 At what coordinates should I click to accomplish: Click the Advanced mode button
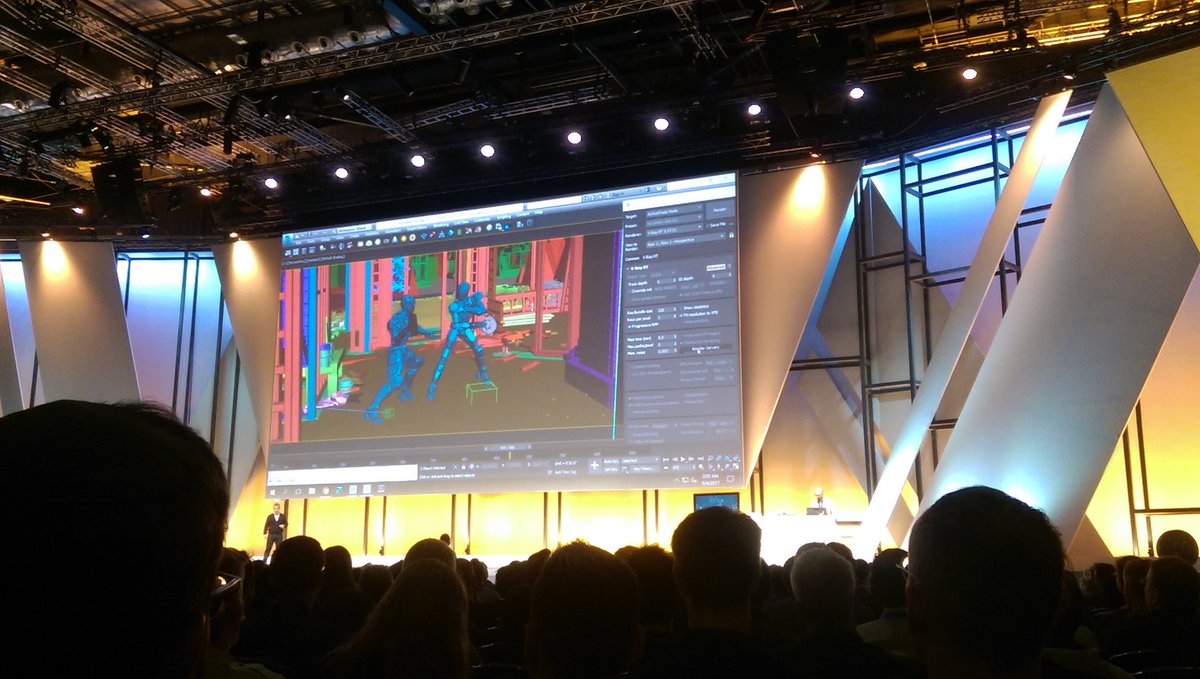tap(716, 268)
